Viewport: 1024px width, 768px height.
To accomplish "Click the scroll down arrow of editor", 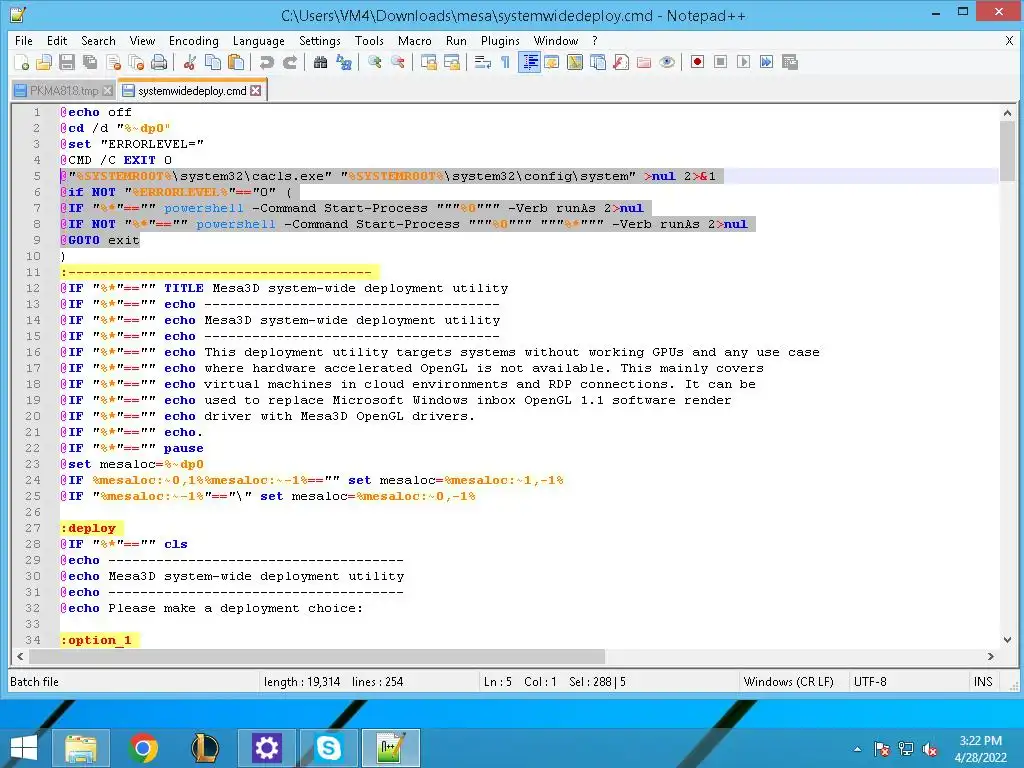I will pyautogui.click(x=1007, y=640).
